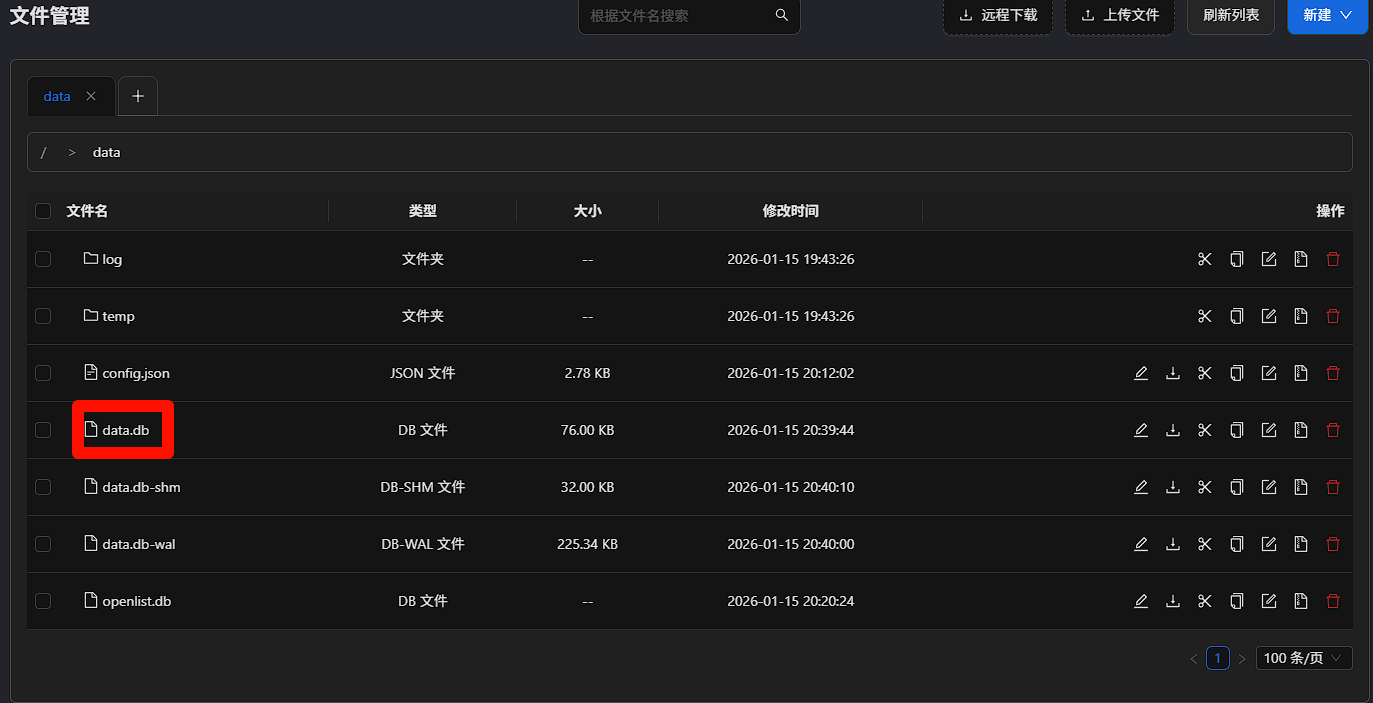Click the 上传文件 button

(x=1120, y=16)
